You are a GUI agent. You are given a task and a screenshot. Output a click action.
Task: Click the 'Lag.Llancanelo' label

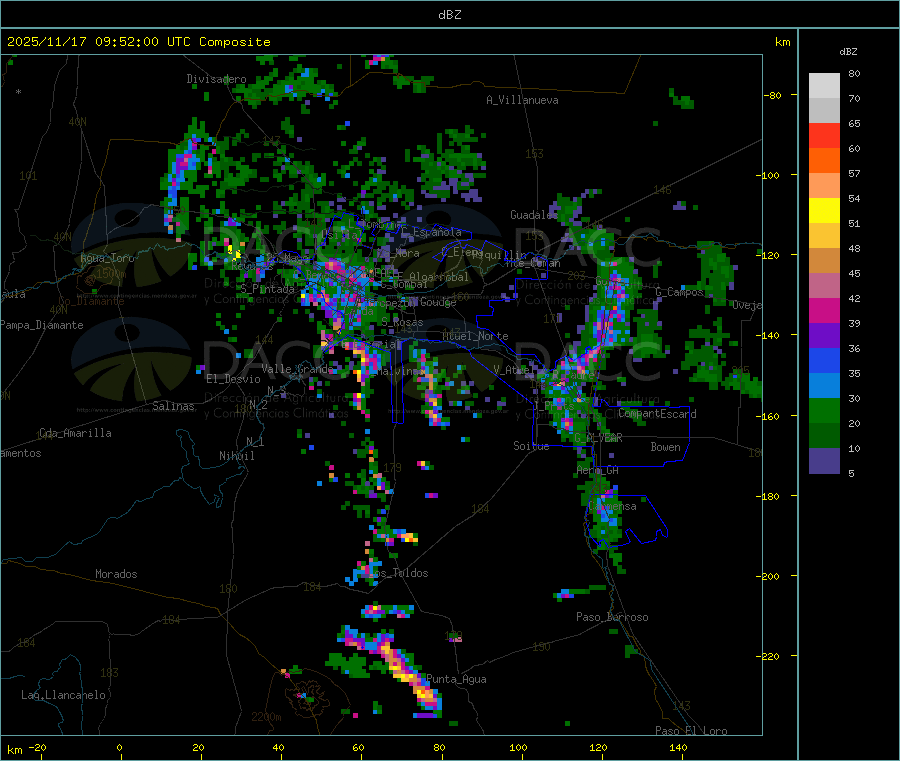63,695
